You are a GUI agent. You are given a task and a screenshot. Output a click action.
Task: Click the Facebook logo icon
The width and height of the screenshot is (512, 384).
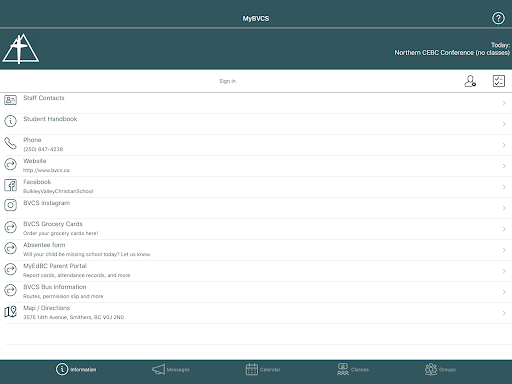coord(10,185)
